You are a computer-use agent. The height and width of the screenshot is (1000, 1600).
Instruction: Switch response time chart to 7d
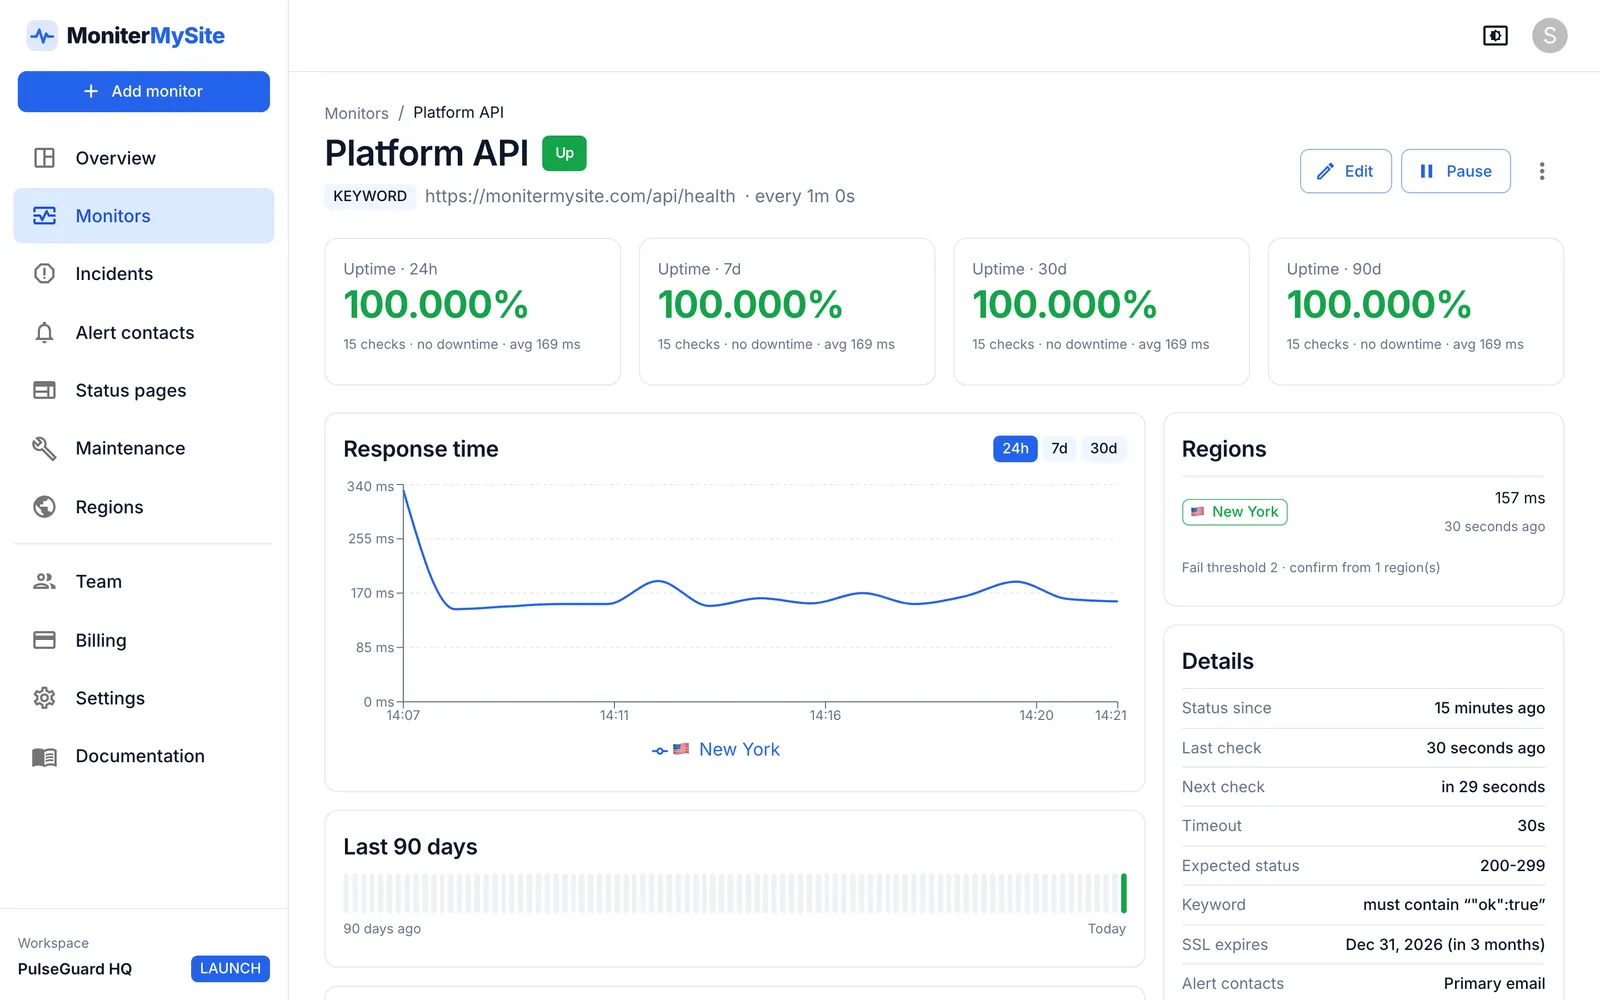pos(1059,449)
